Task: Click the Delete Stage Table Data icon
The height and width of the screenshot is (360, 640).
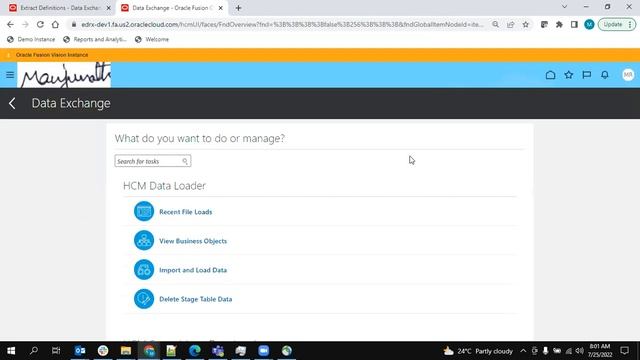Action: 144,299
